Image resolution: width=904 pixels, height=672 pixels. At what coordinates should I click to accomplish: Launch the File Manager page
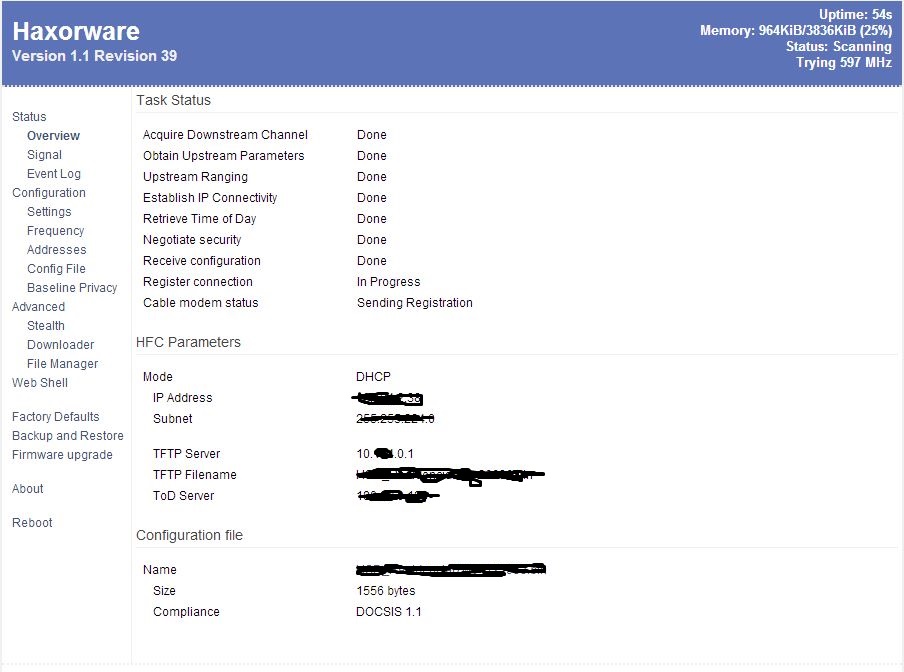[x=62, y=364]
